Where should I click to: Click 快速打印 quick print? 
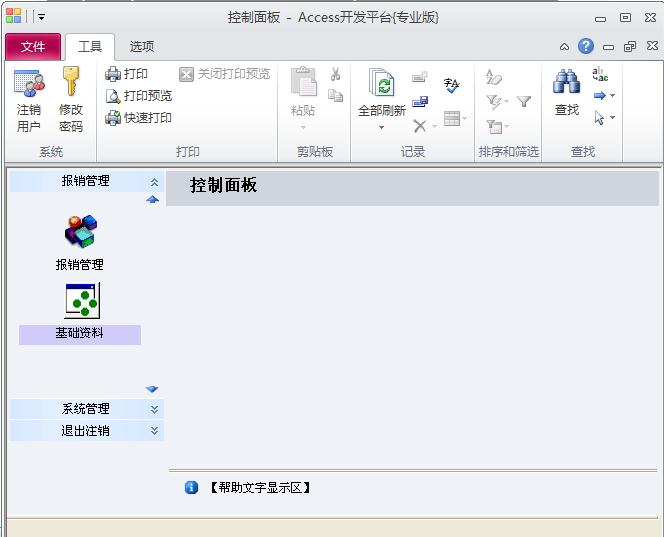pyautogui.click(x=138, y=118)
